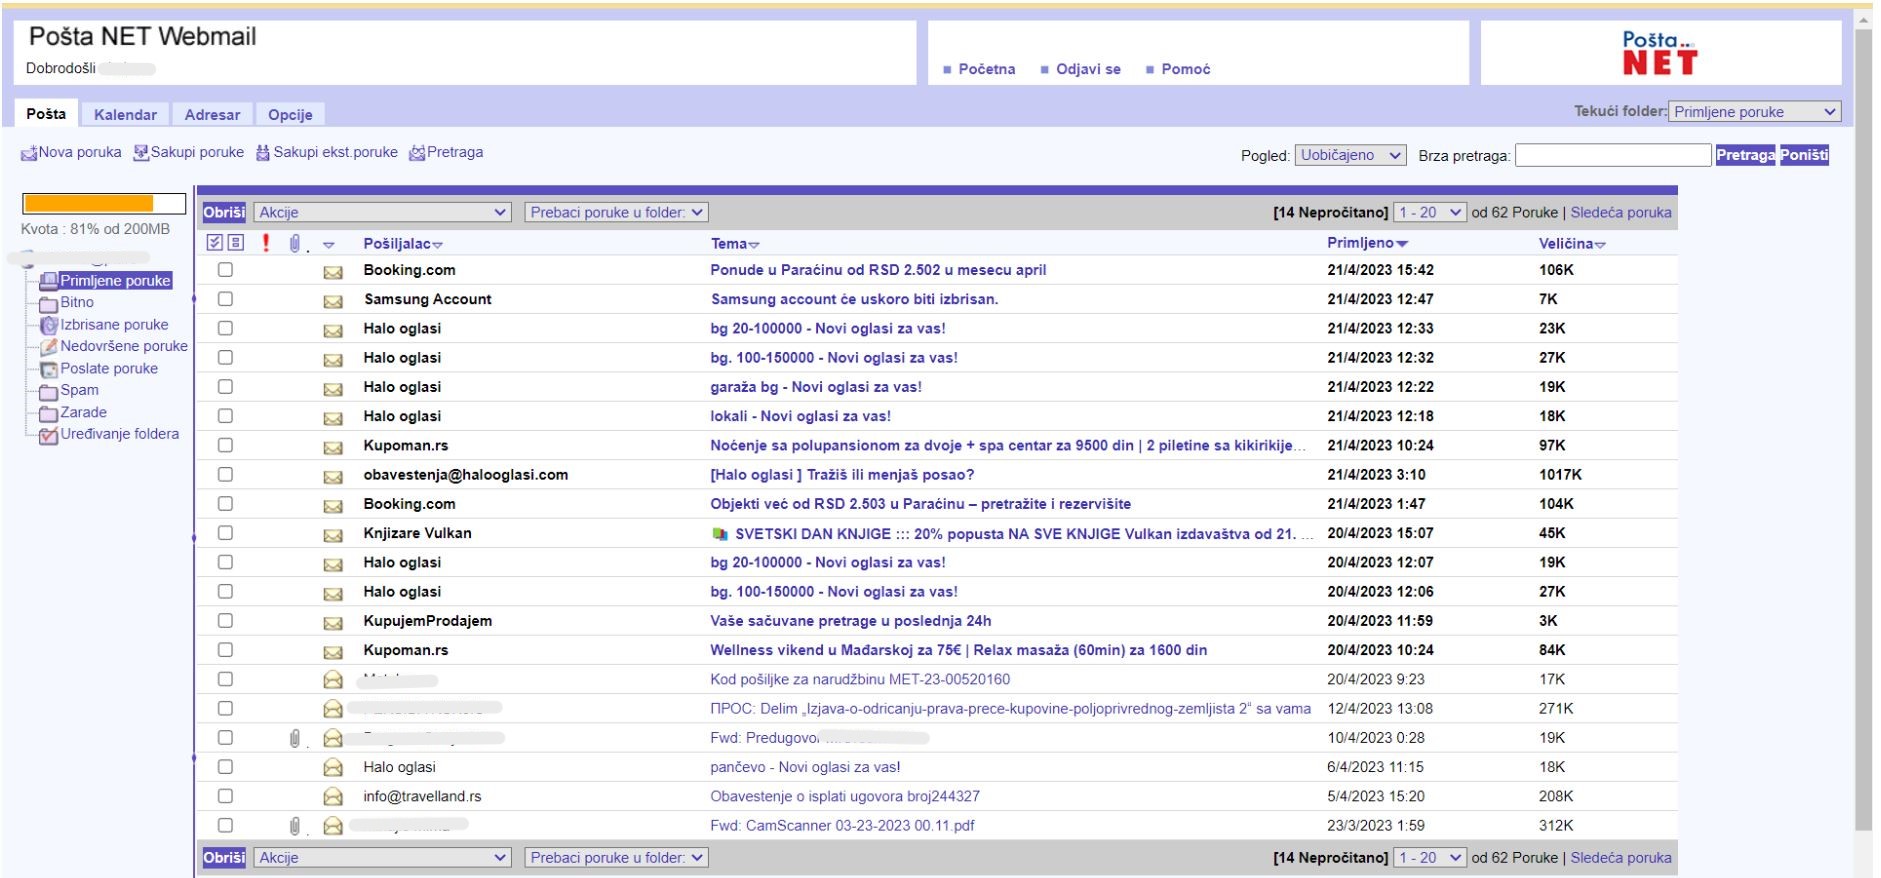Sort by attachment paperclip header icon
Screen dimensions: 1881x878
pyautogui.click(x=295, y=243)
